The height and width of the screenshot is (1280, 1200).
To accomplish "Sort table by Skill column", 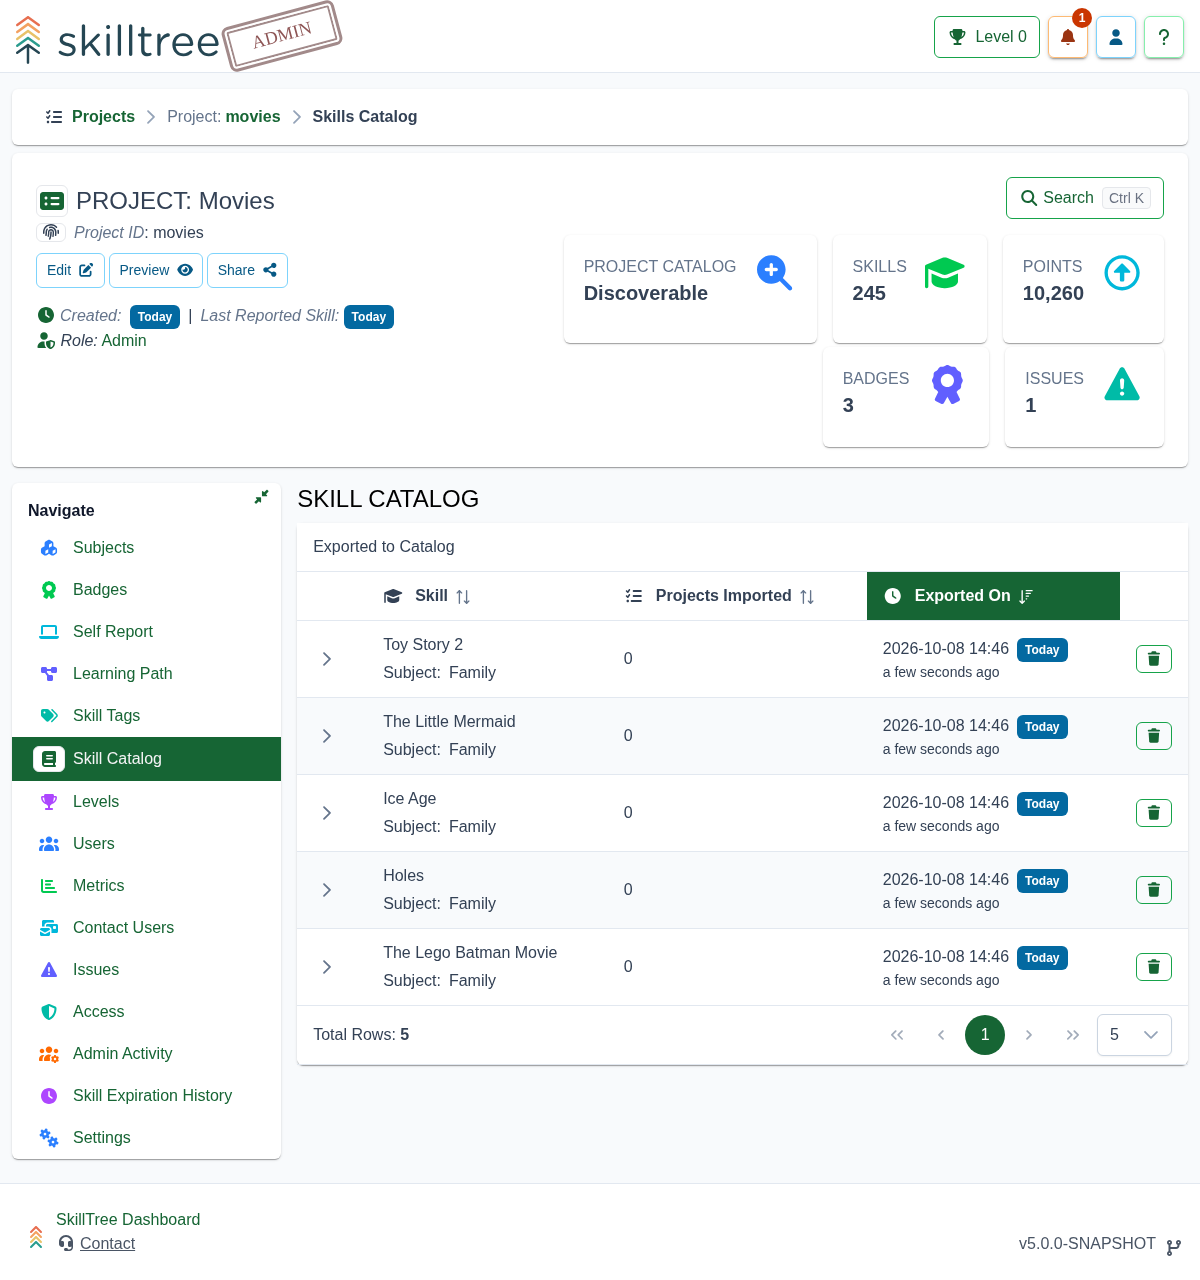I will click(x=427, y=596).
